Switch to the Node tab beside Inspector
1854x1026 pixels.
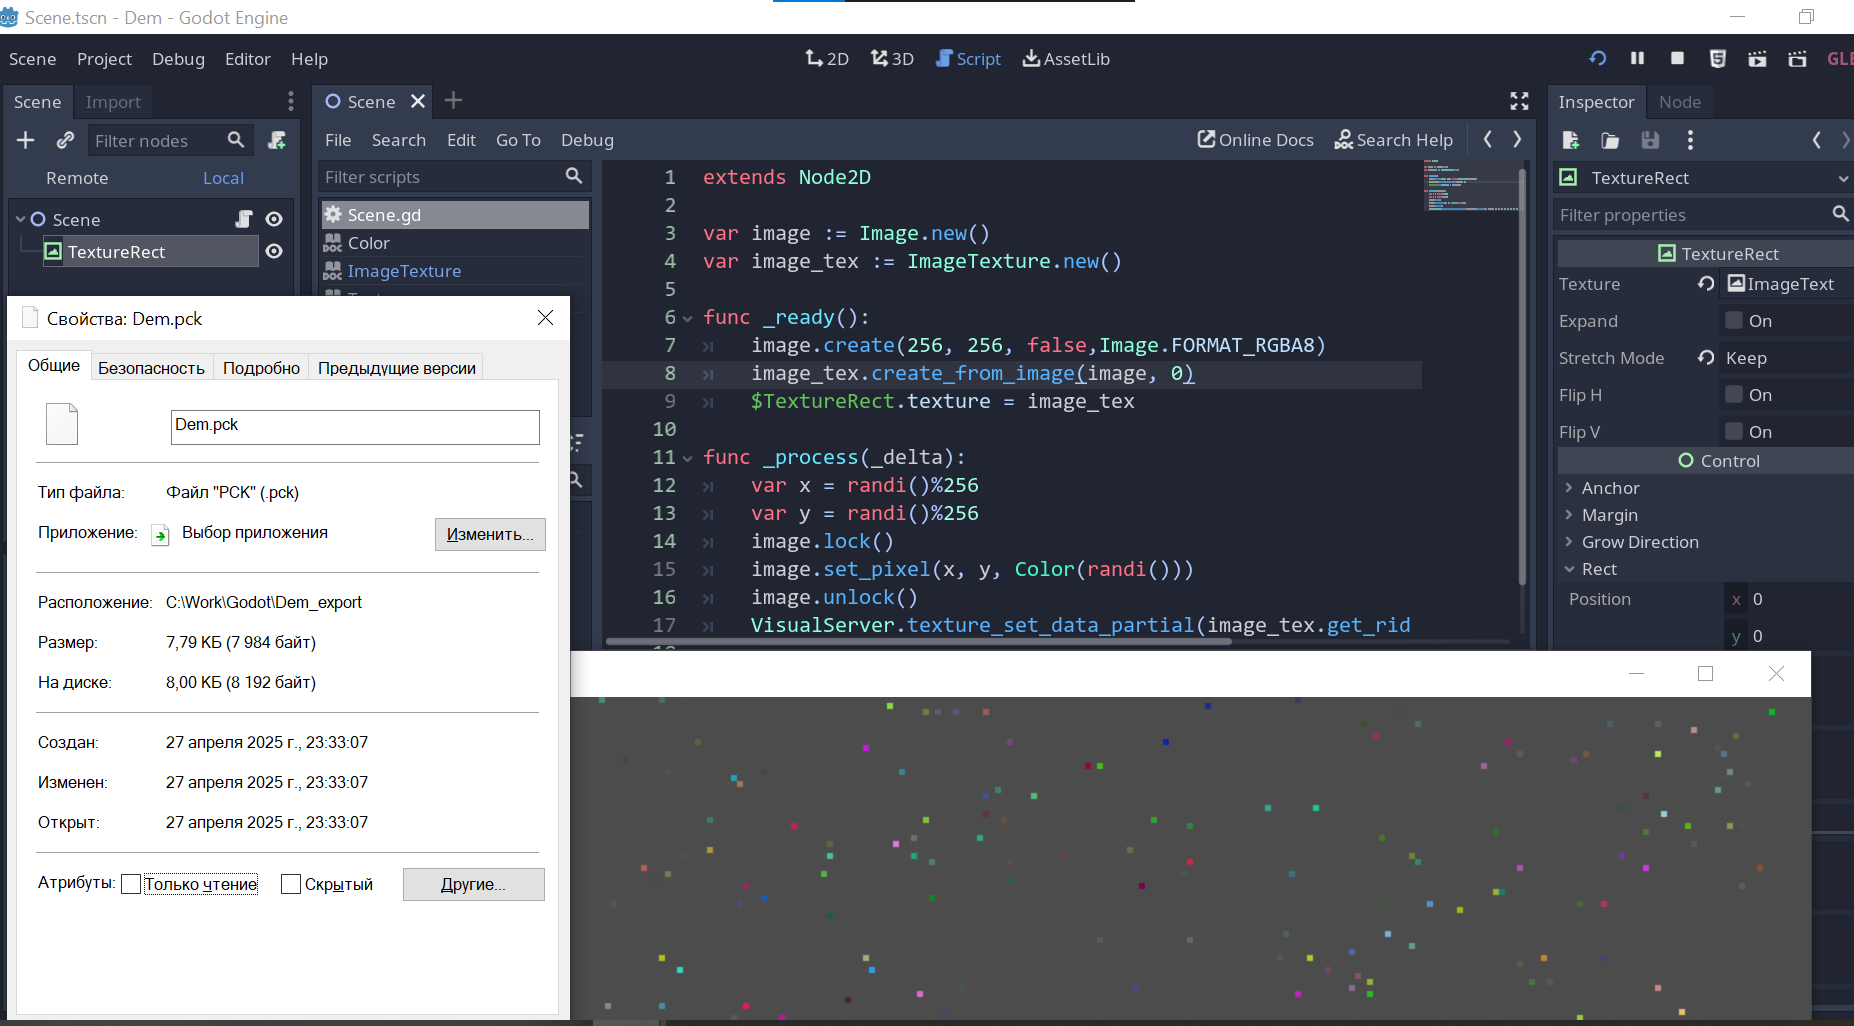coord(1680,102)
